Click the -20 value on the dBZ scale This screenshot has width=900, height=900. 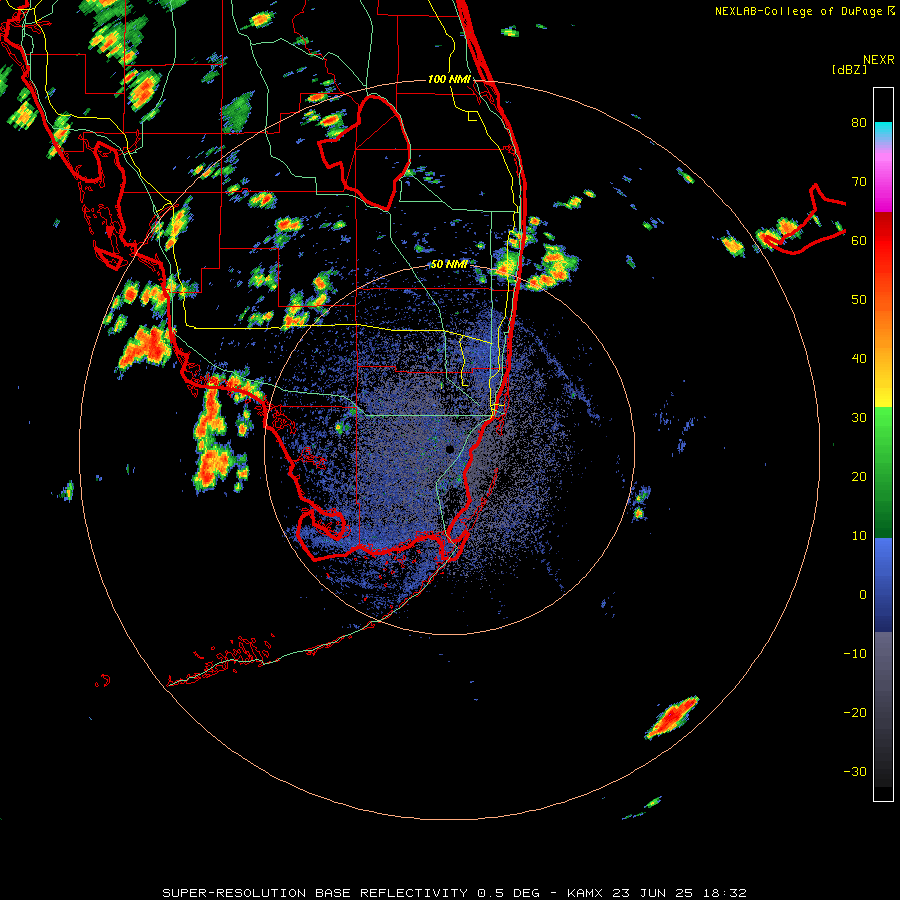[x=855, y=713]
